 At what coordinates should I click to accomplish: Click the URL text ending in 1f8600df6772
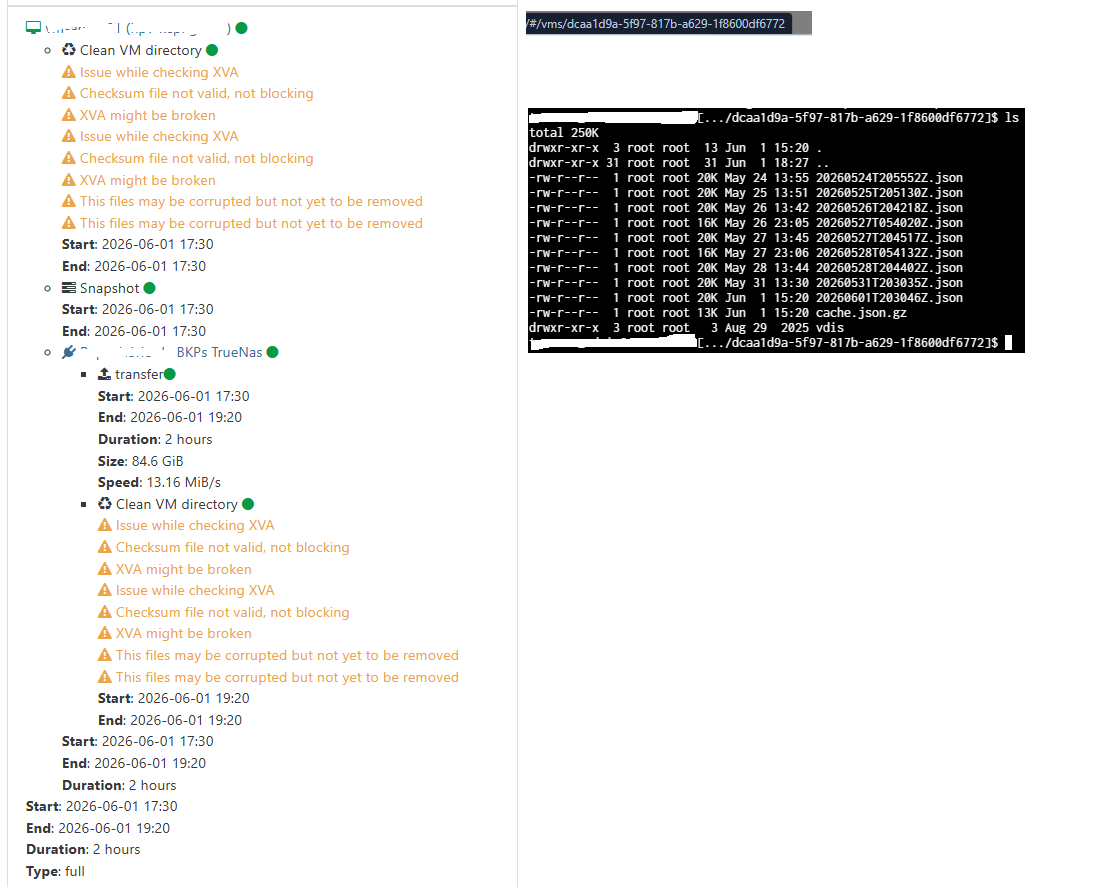point(657,24)
